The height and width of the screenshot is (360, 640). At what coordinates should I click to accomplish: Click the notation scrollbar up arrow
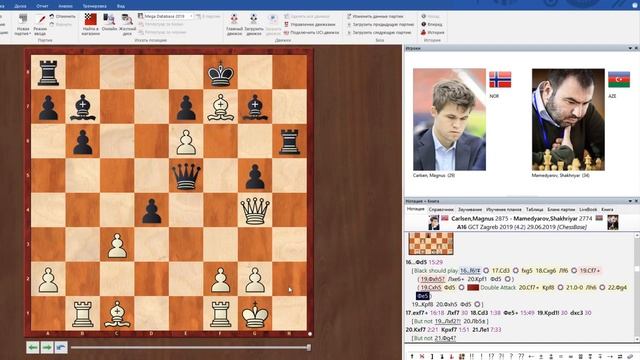pos(637,236)
